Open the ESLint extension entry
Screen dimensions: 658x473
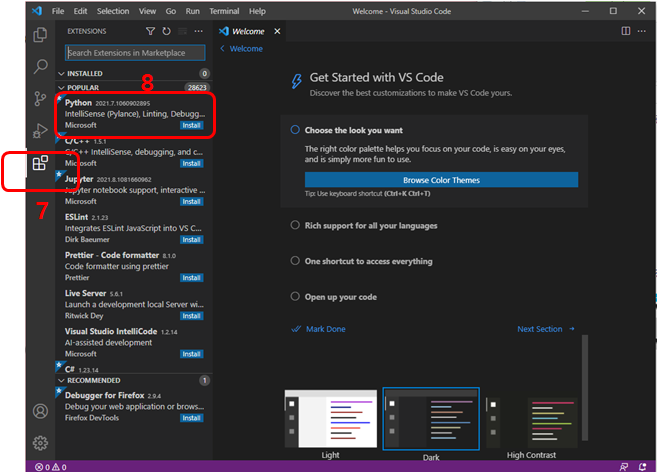click(x=134, y=228)
